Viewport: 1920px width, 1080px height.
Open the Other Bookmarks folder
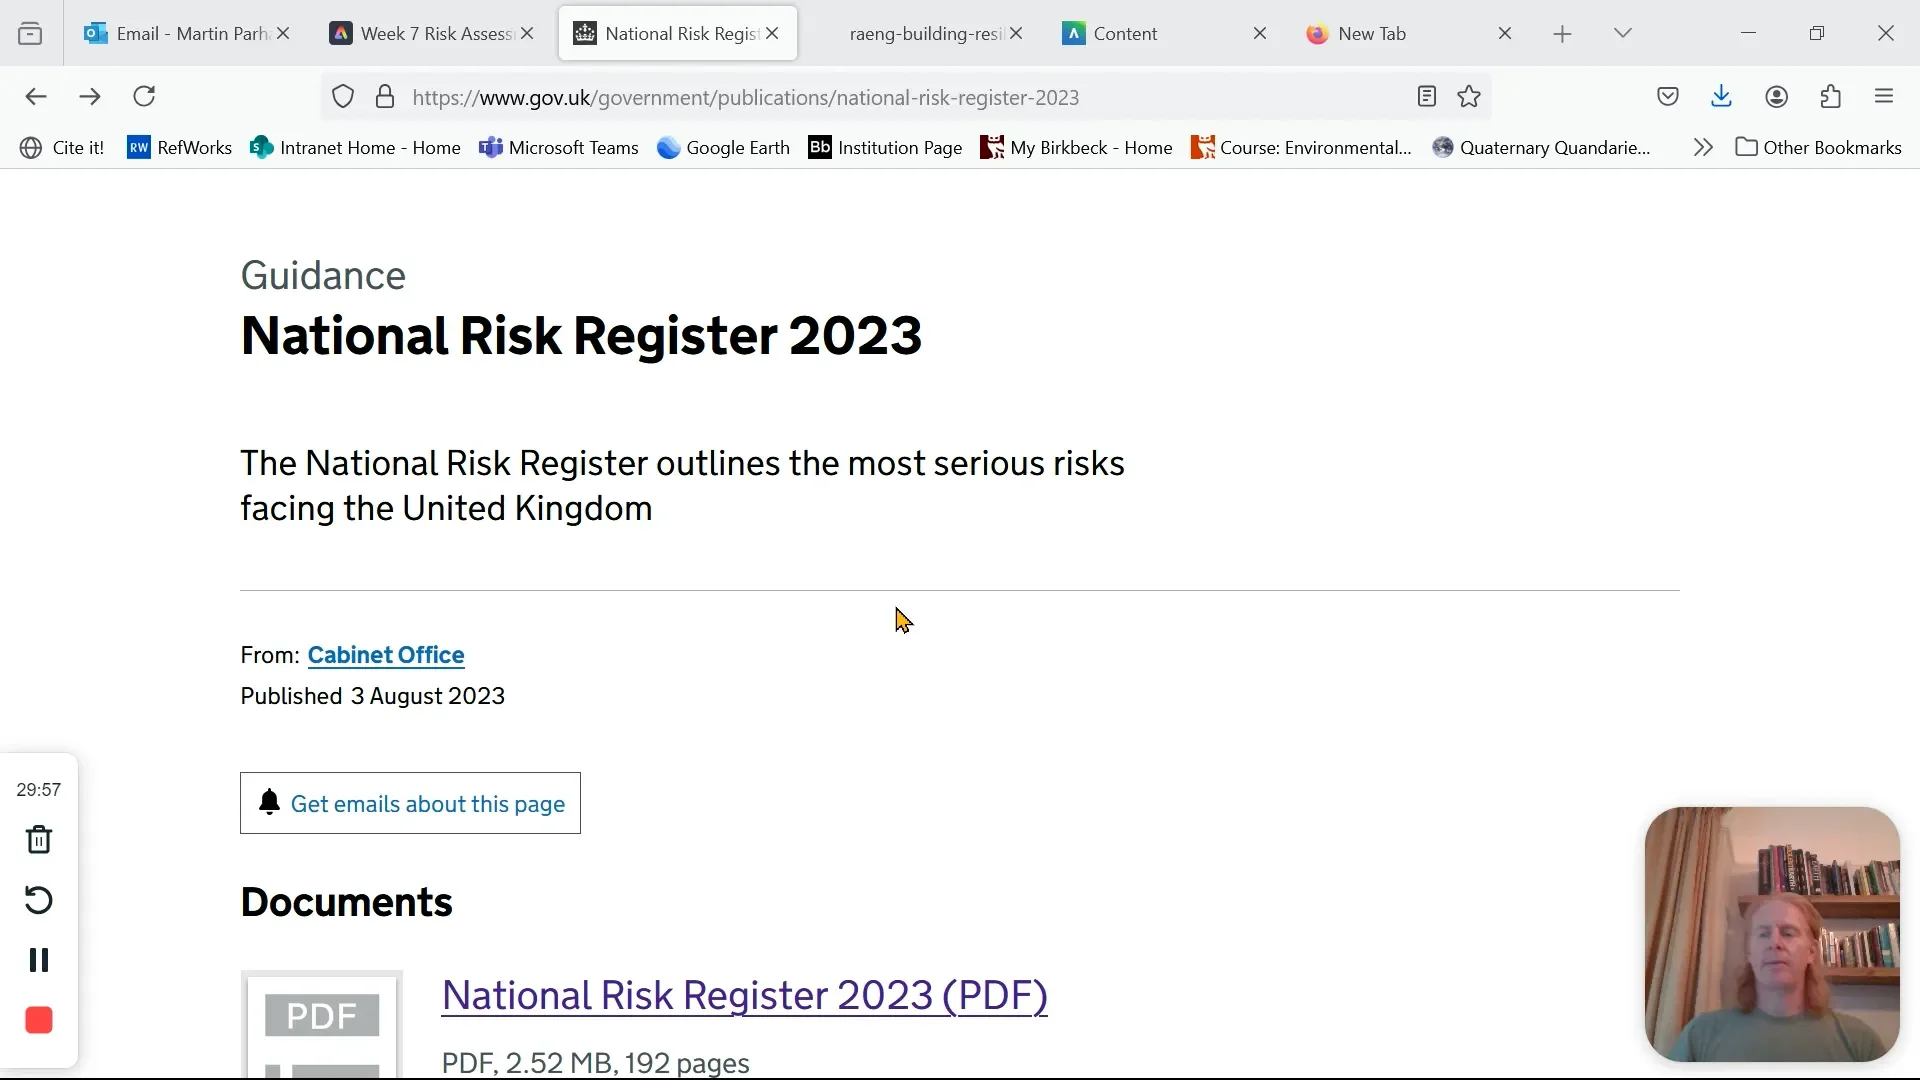point(1819,147)
